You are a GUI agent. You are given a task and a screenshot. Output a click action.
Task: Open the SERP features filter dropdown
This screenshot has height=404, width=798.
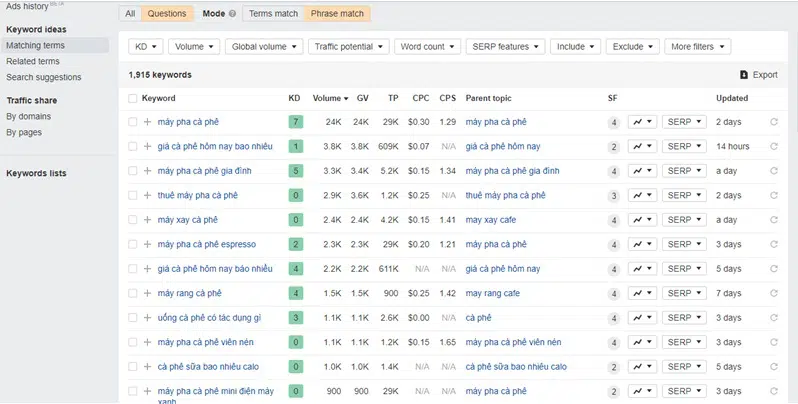click(505, 46)
